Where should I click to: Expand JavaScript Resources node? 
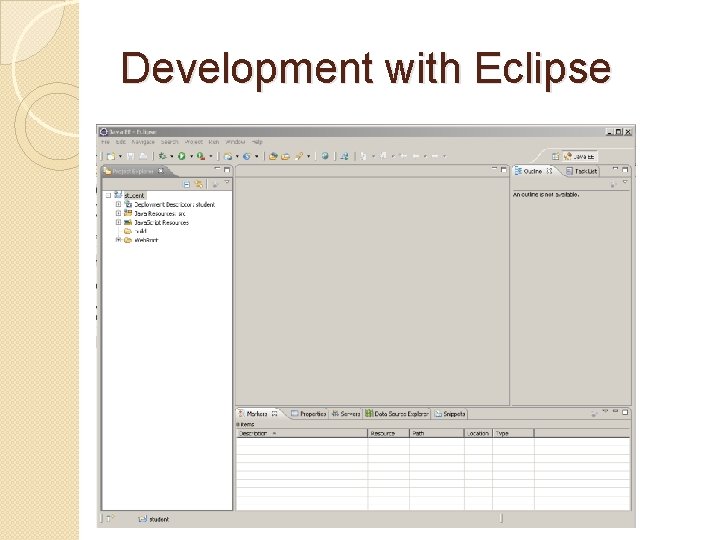click(x=118, y=222)
